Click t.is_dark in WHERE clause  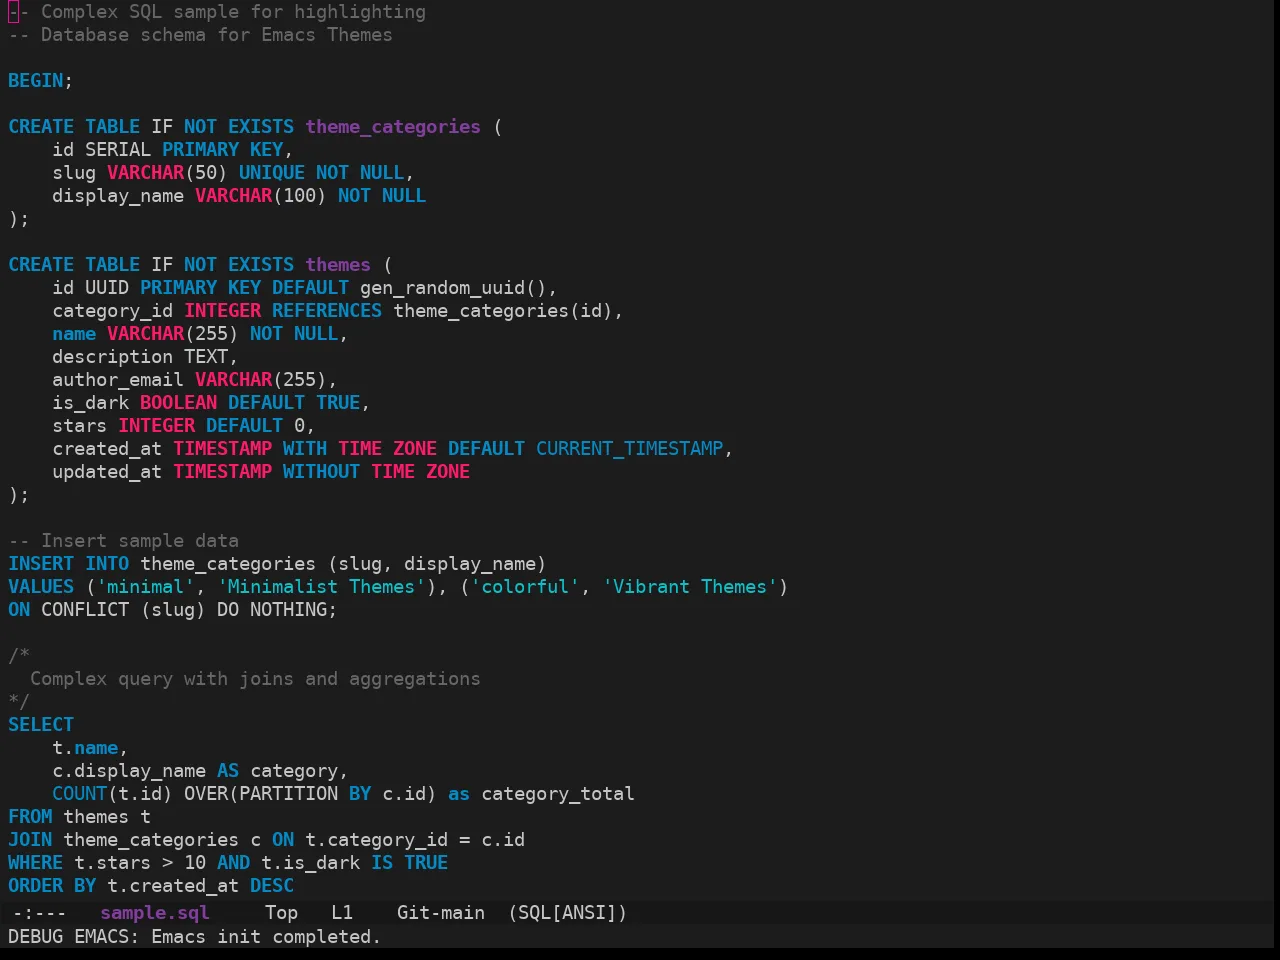[310, 863]
